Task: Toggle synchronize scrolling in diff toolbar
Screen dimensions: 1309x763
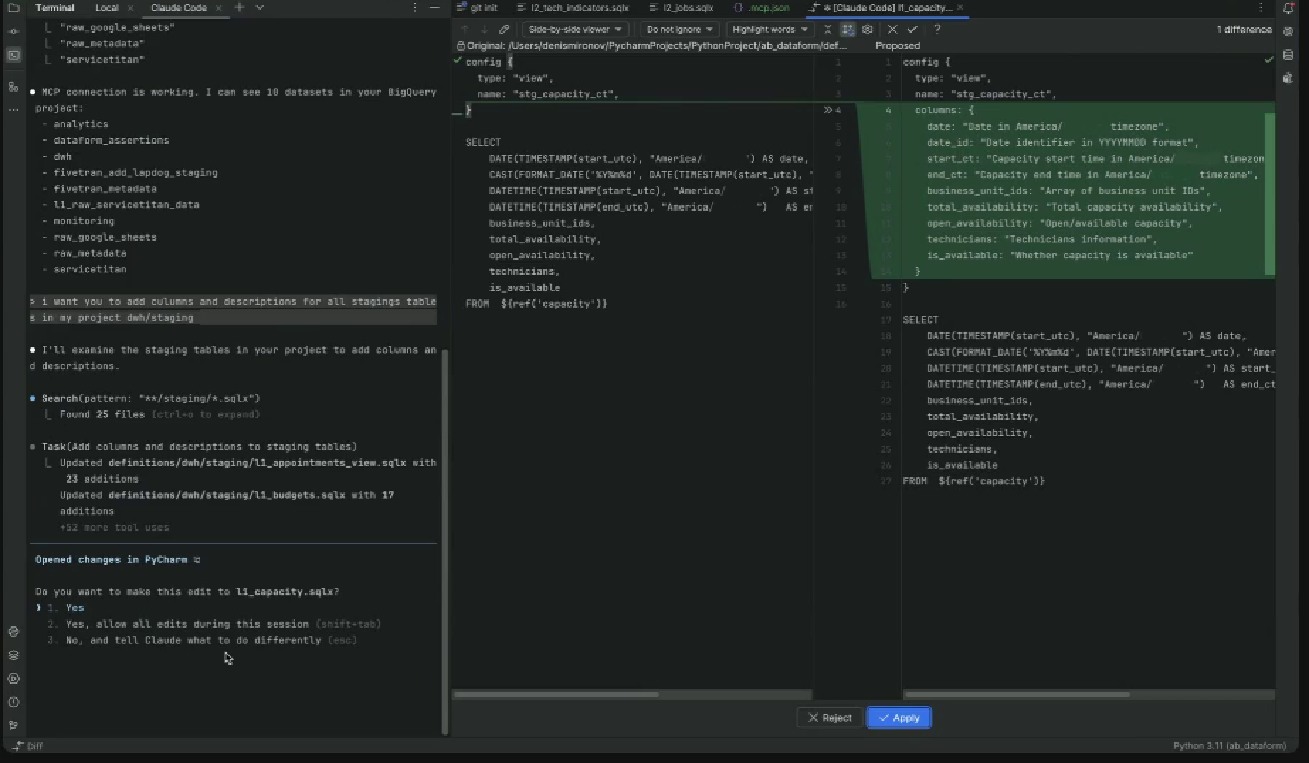Action: (x=847, y=30)
